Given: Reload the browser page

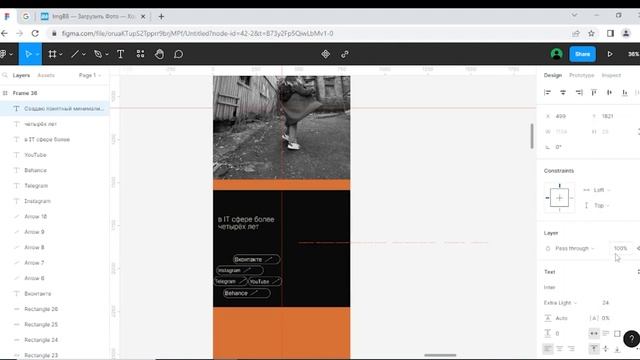Looking at the screenshot, I should (35, 33).
